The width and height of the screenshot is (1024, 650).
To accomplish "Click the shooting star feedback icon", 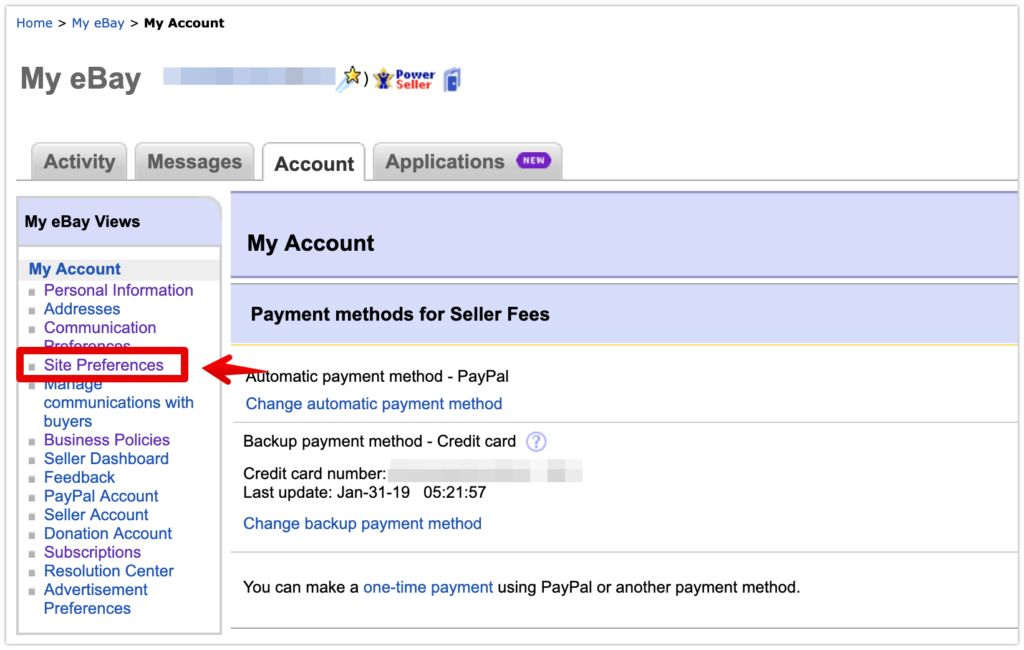I will [349, 79].
